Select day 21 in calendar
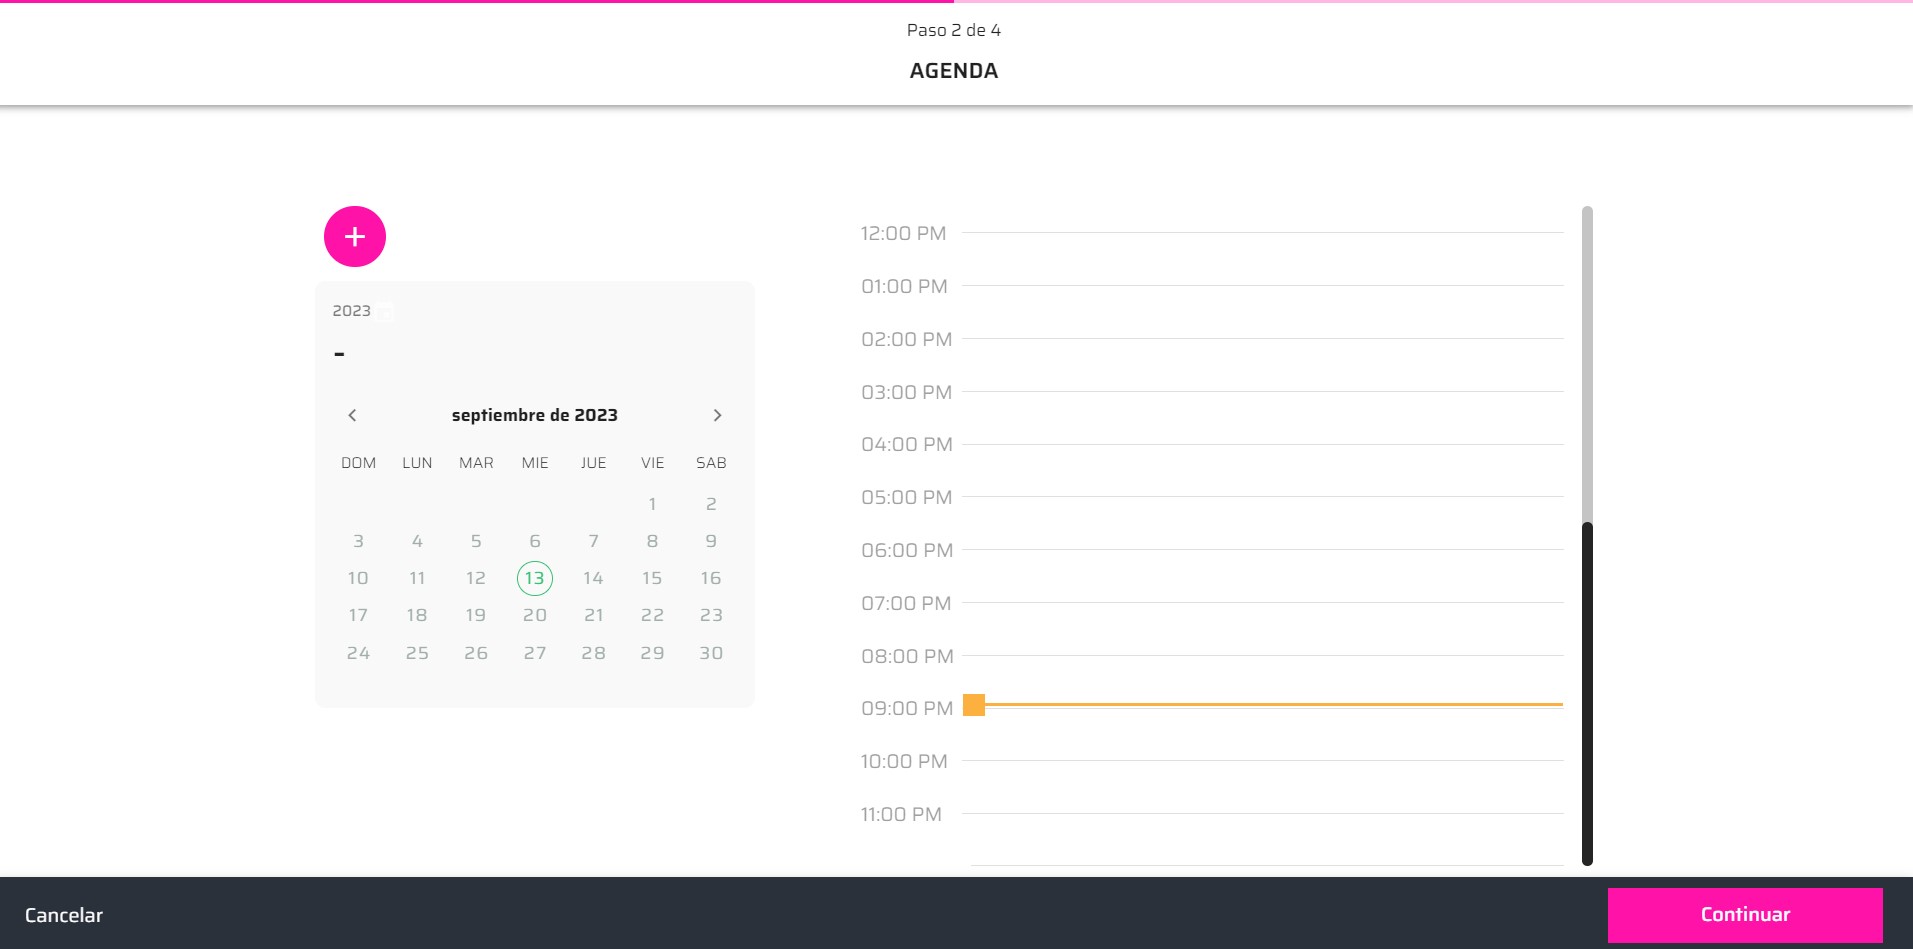This screenshot has height=949, width=1913. (594, 615)
